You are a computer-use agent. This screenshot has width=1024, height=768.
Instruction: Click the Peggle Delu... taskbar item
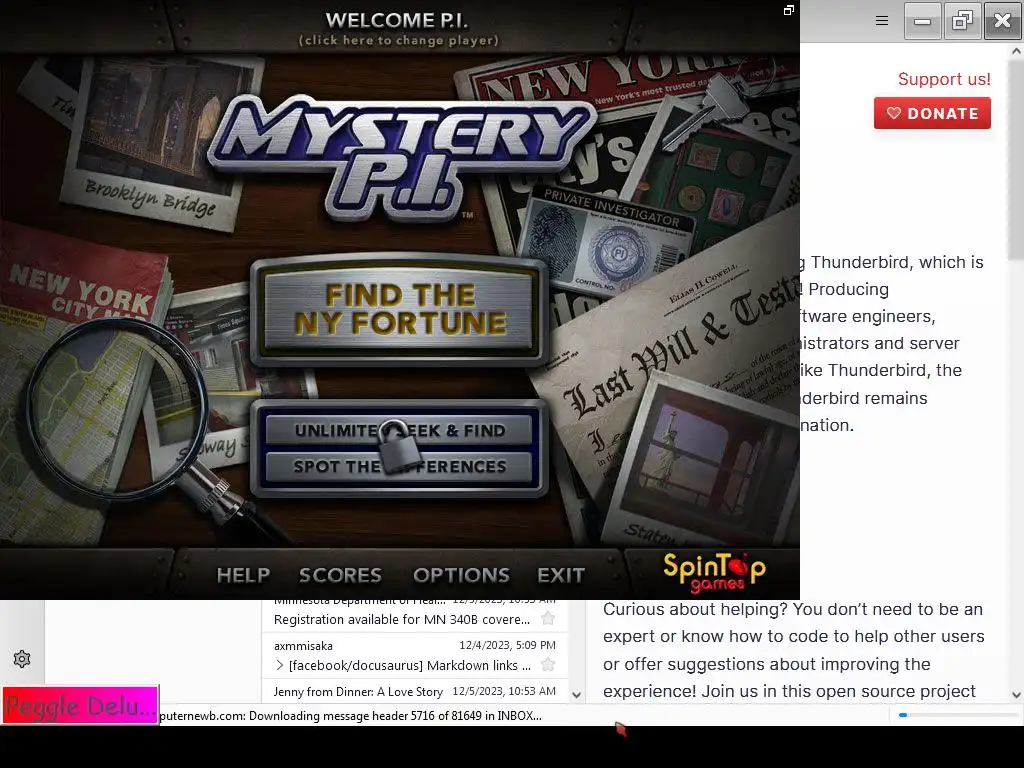click(80, 705)
